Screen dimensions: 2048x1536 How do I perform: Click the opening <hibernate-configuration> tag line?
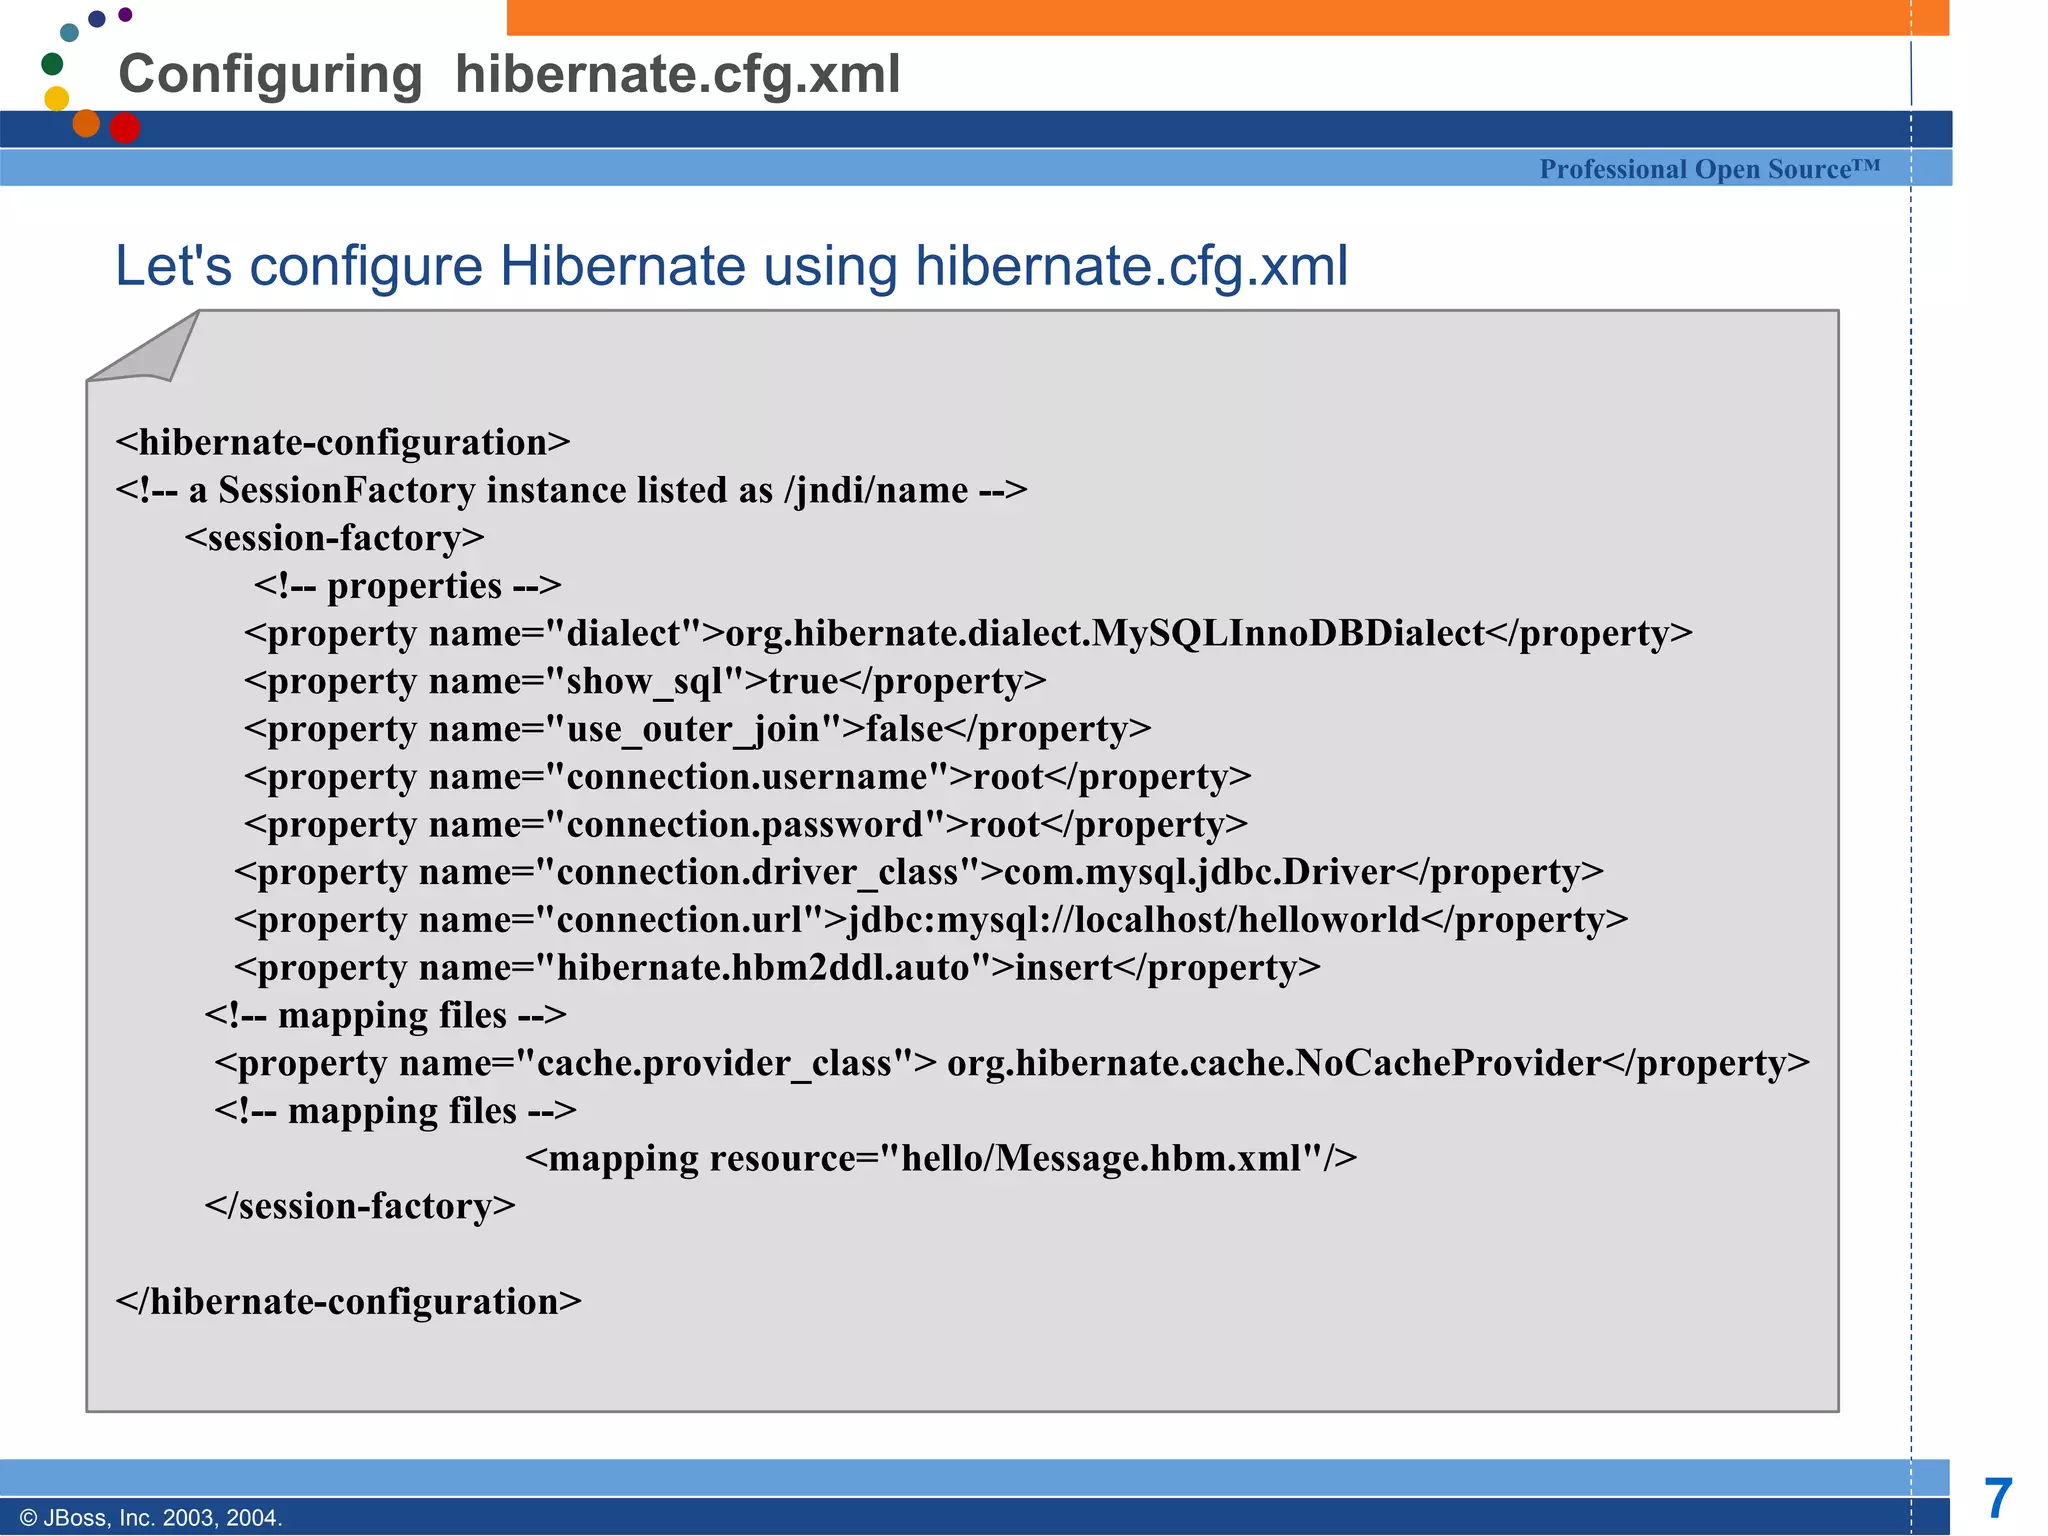pyautogui.click(x=343, y=442)
